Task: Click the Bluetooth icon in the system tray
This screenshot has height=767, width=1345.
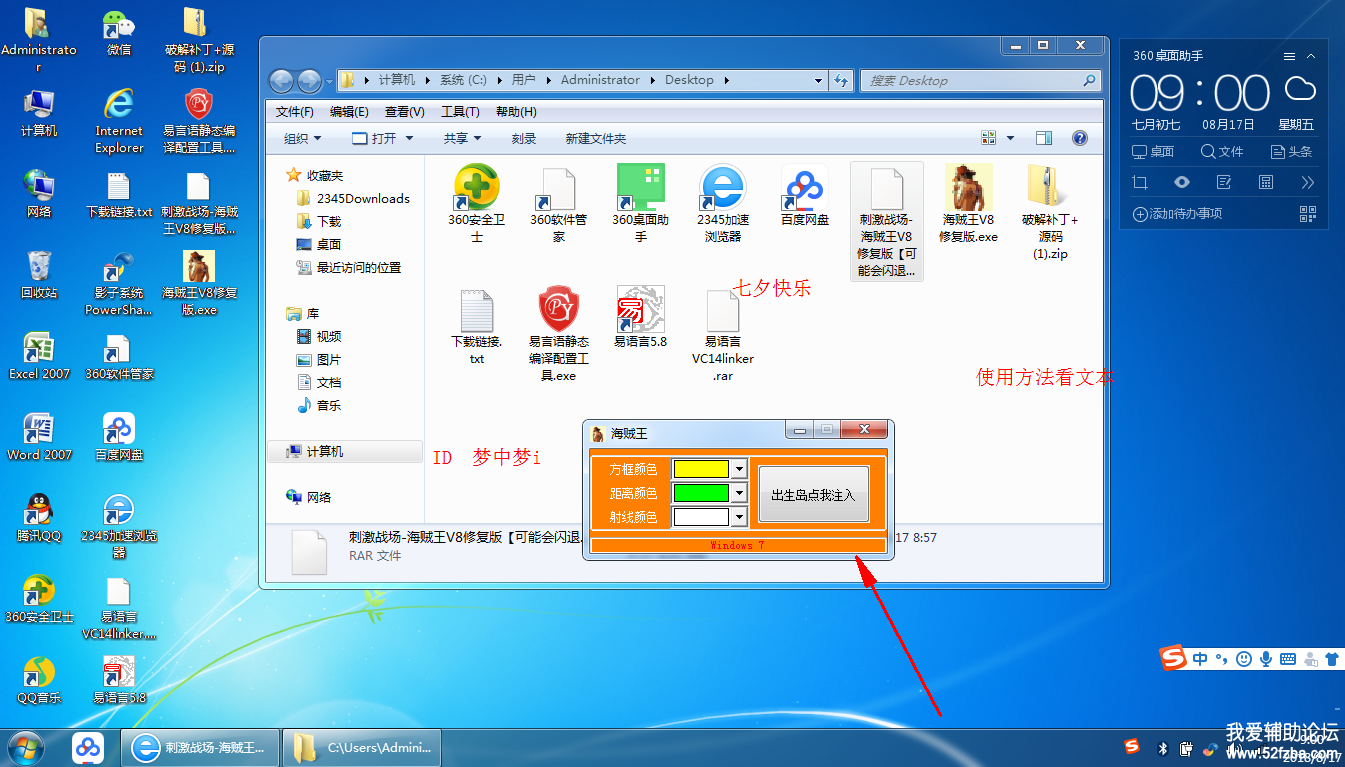Action: [x=1163, y=748]
